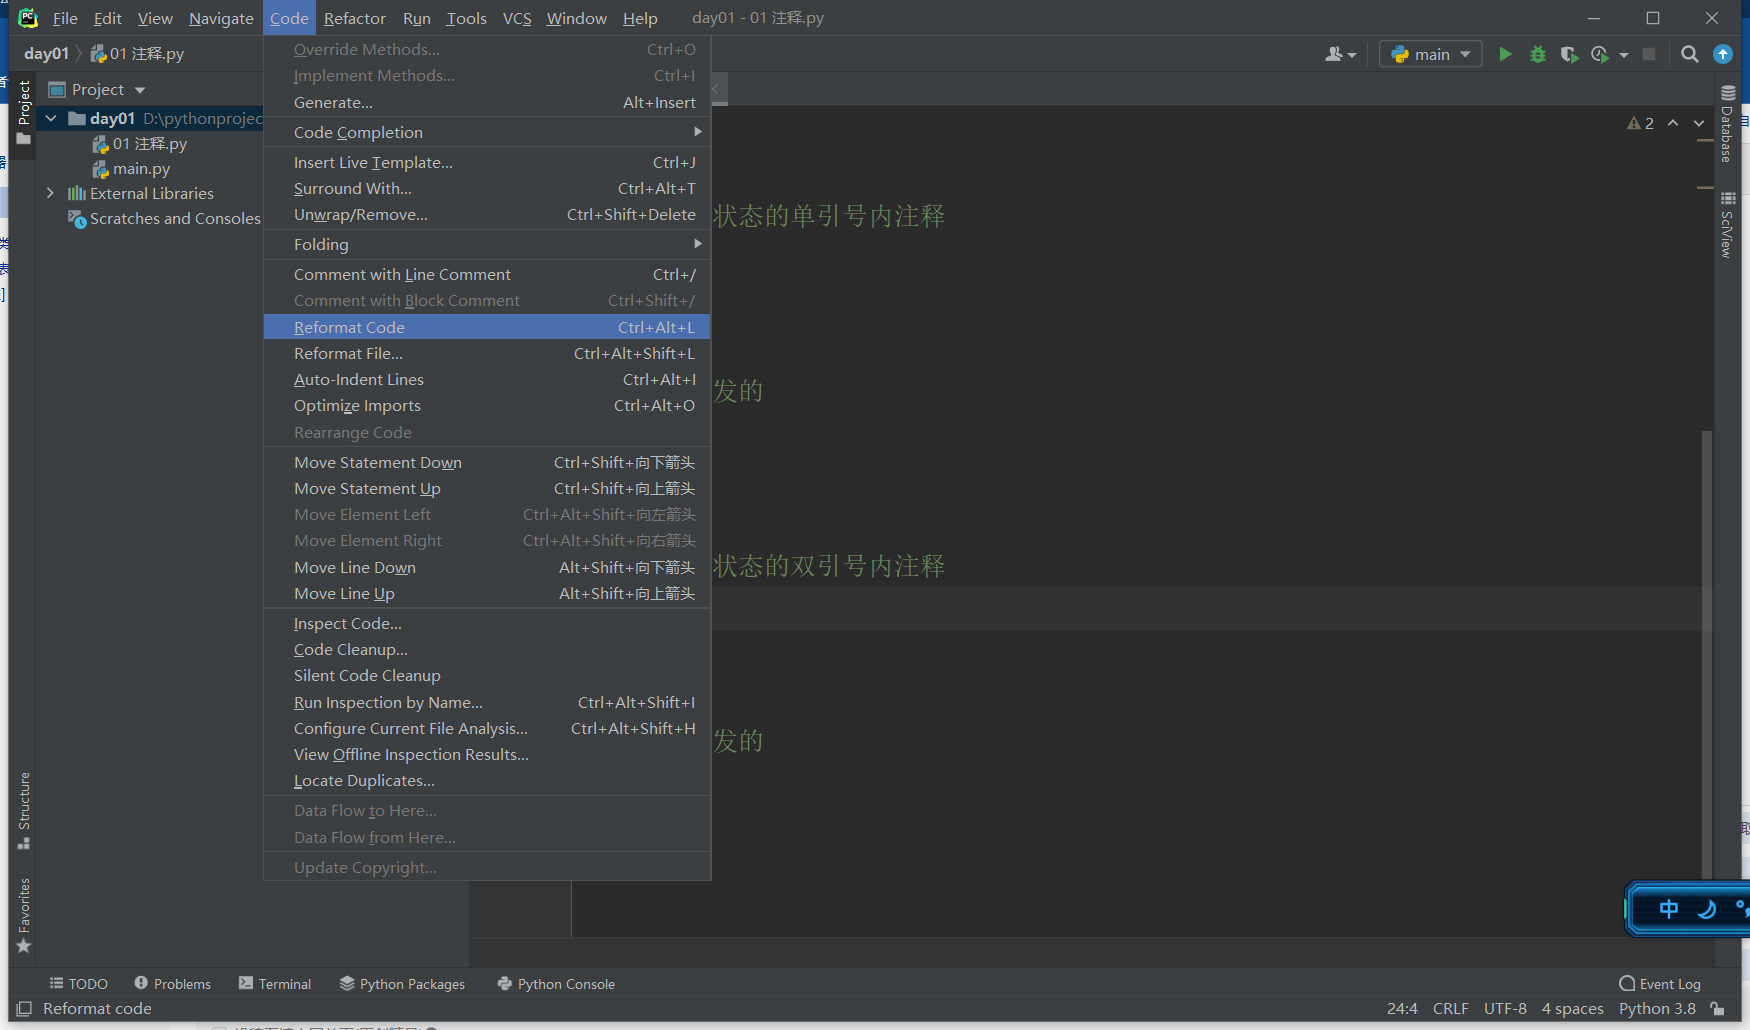Select Scratches and Consoles node
The height and width of the screenshot is (1030, 1750).
[164, 218]
